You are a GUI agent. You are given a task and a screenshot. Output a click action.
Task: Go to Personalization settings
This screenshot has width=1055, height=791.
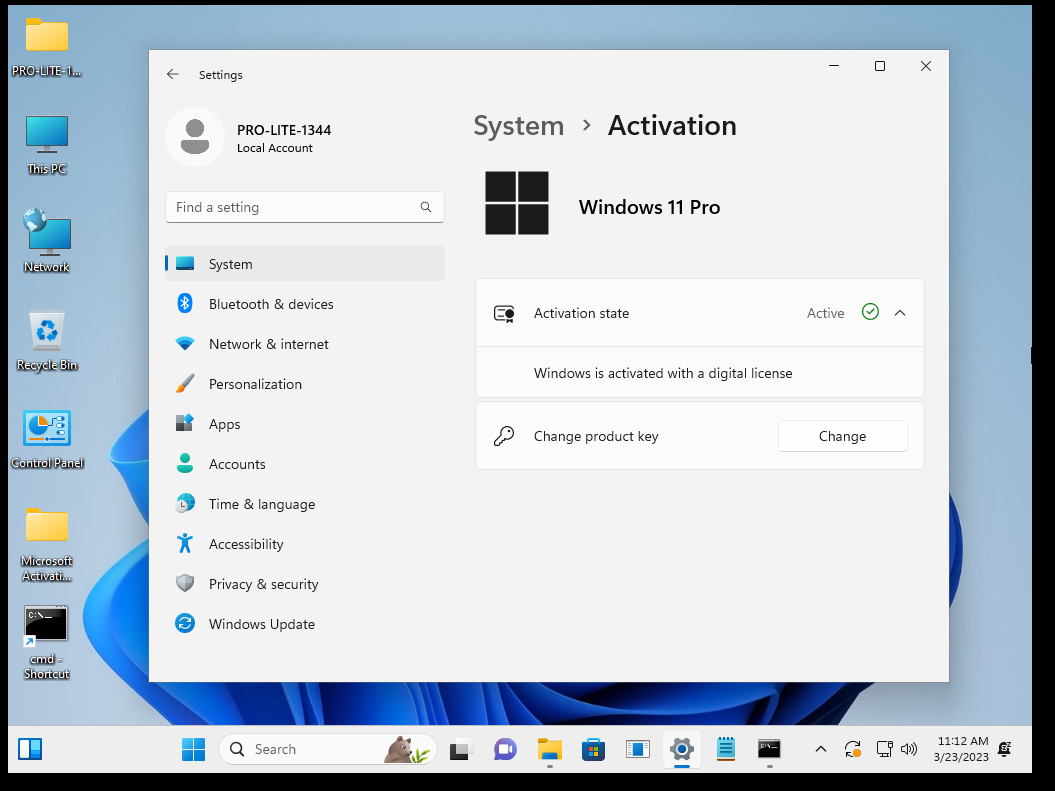click(x=305, y=384)
